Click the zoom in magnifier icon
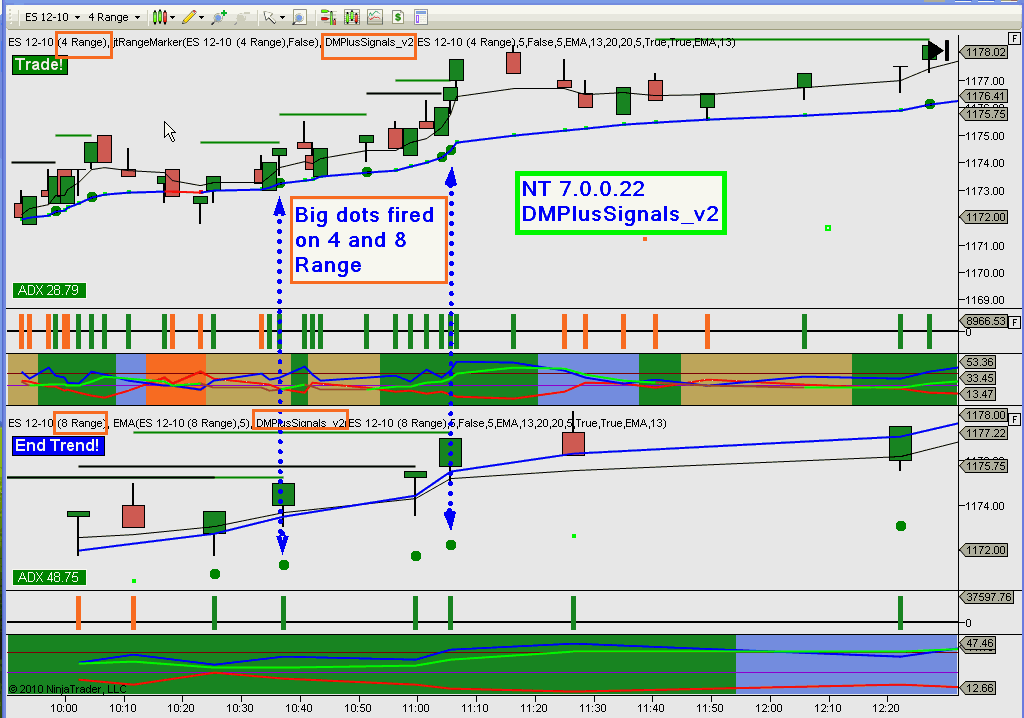The width and height of the screenshot is (1024, 718). coord(219,17)
